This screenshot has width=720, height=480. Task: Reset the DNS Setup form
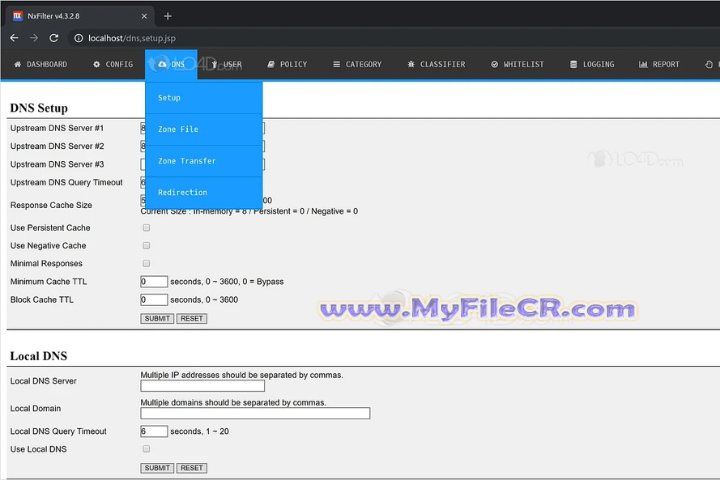[x=191, y=319]
